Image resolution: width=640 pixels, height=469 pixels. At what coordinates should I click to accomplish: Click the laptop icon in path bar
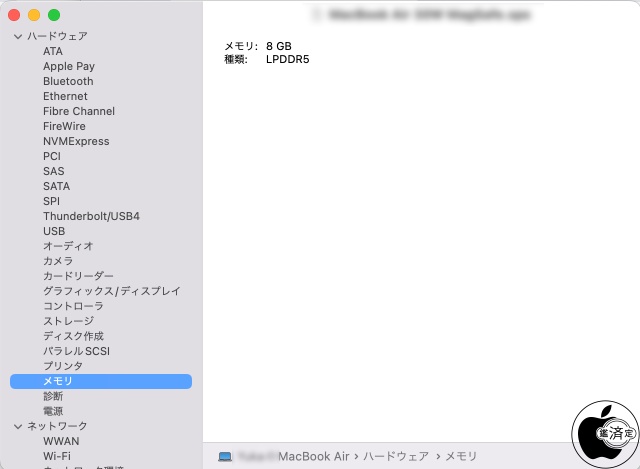coord(225,457)
